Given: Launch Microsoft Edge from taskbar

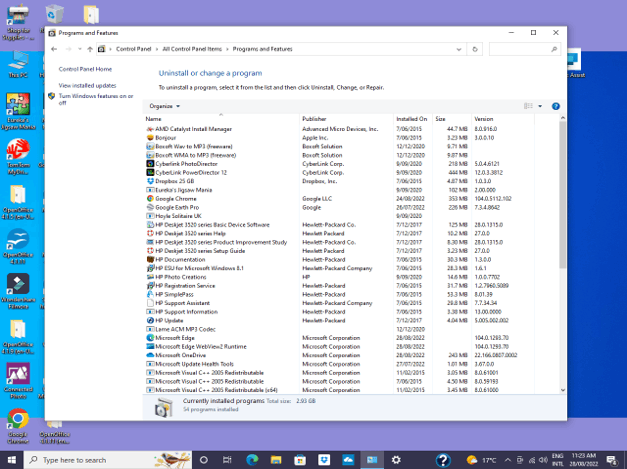Looking at the screenshot, I should pyautogui.click(x=252, y=460).
